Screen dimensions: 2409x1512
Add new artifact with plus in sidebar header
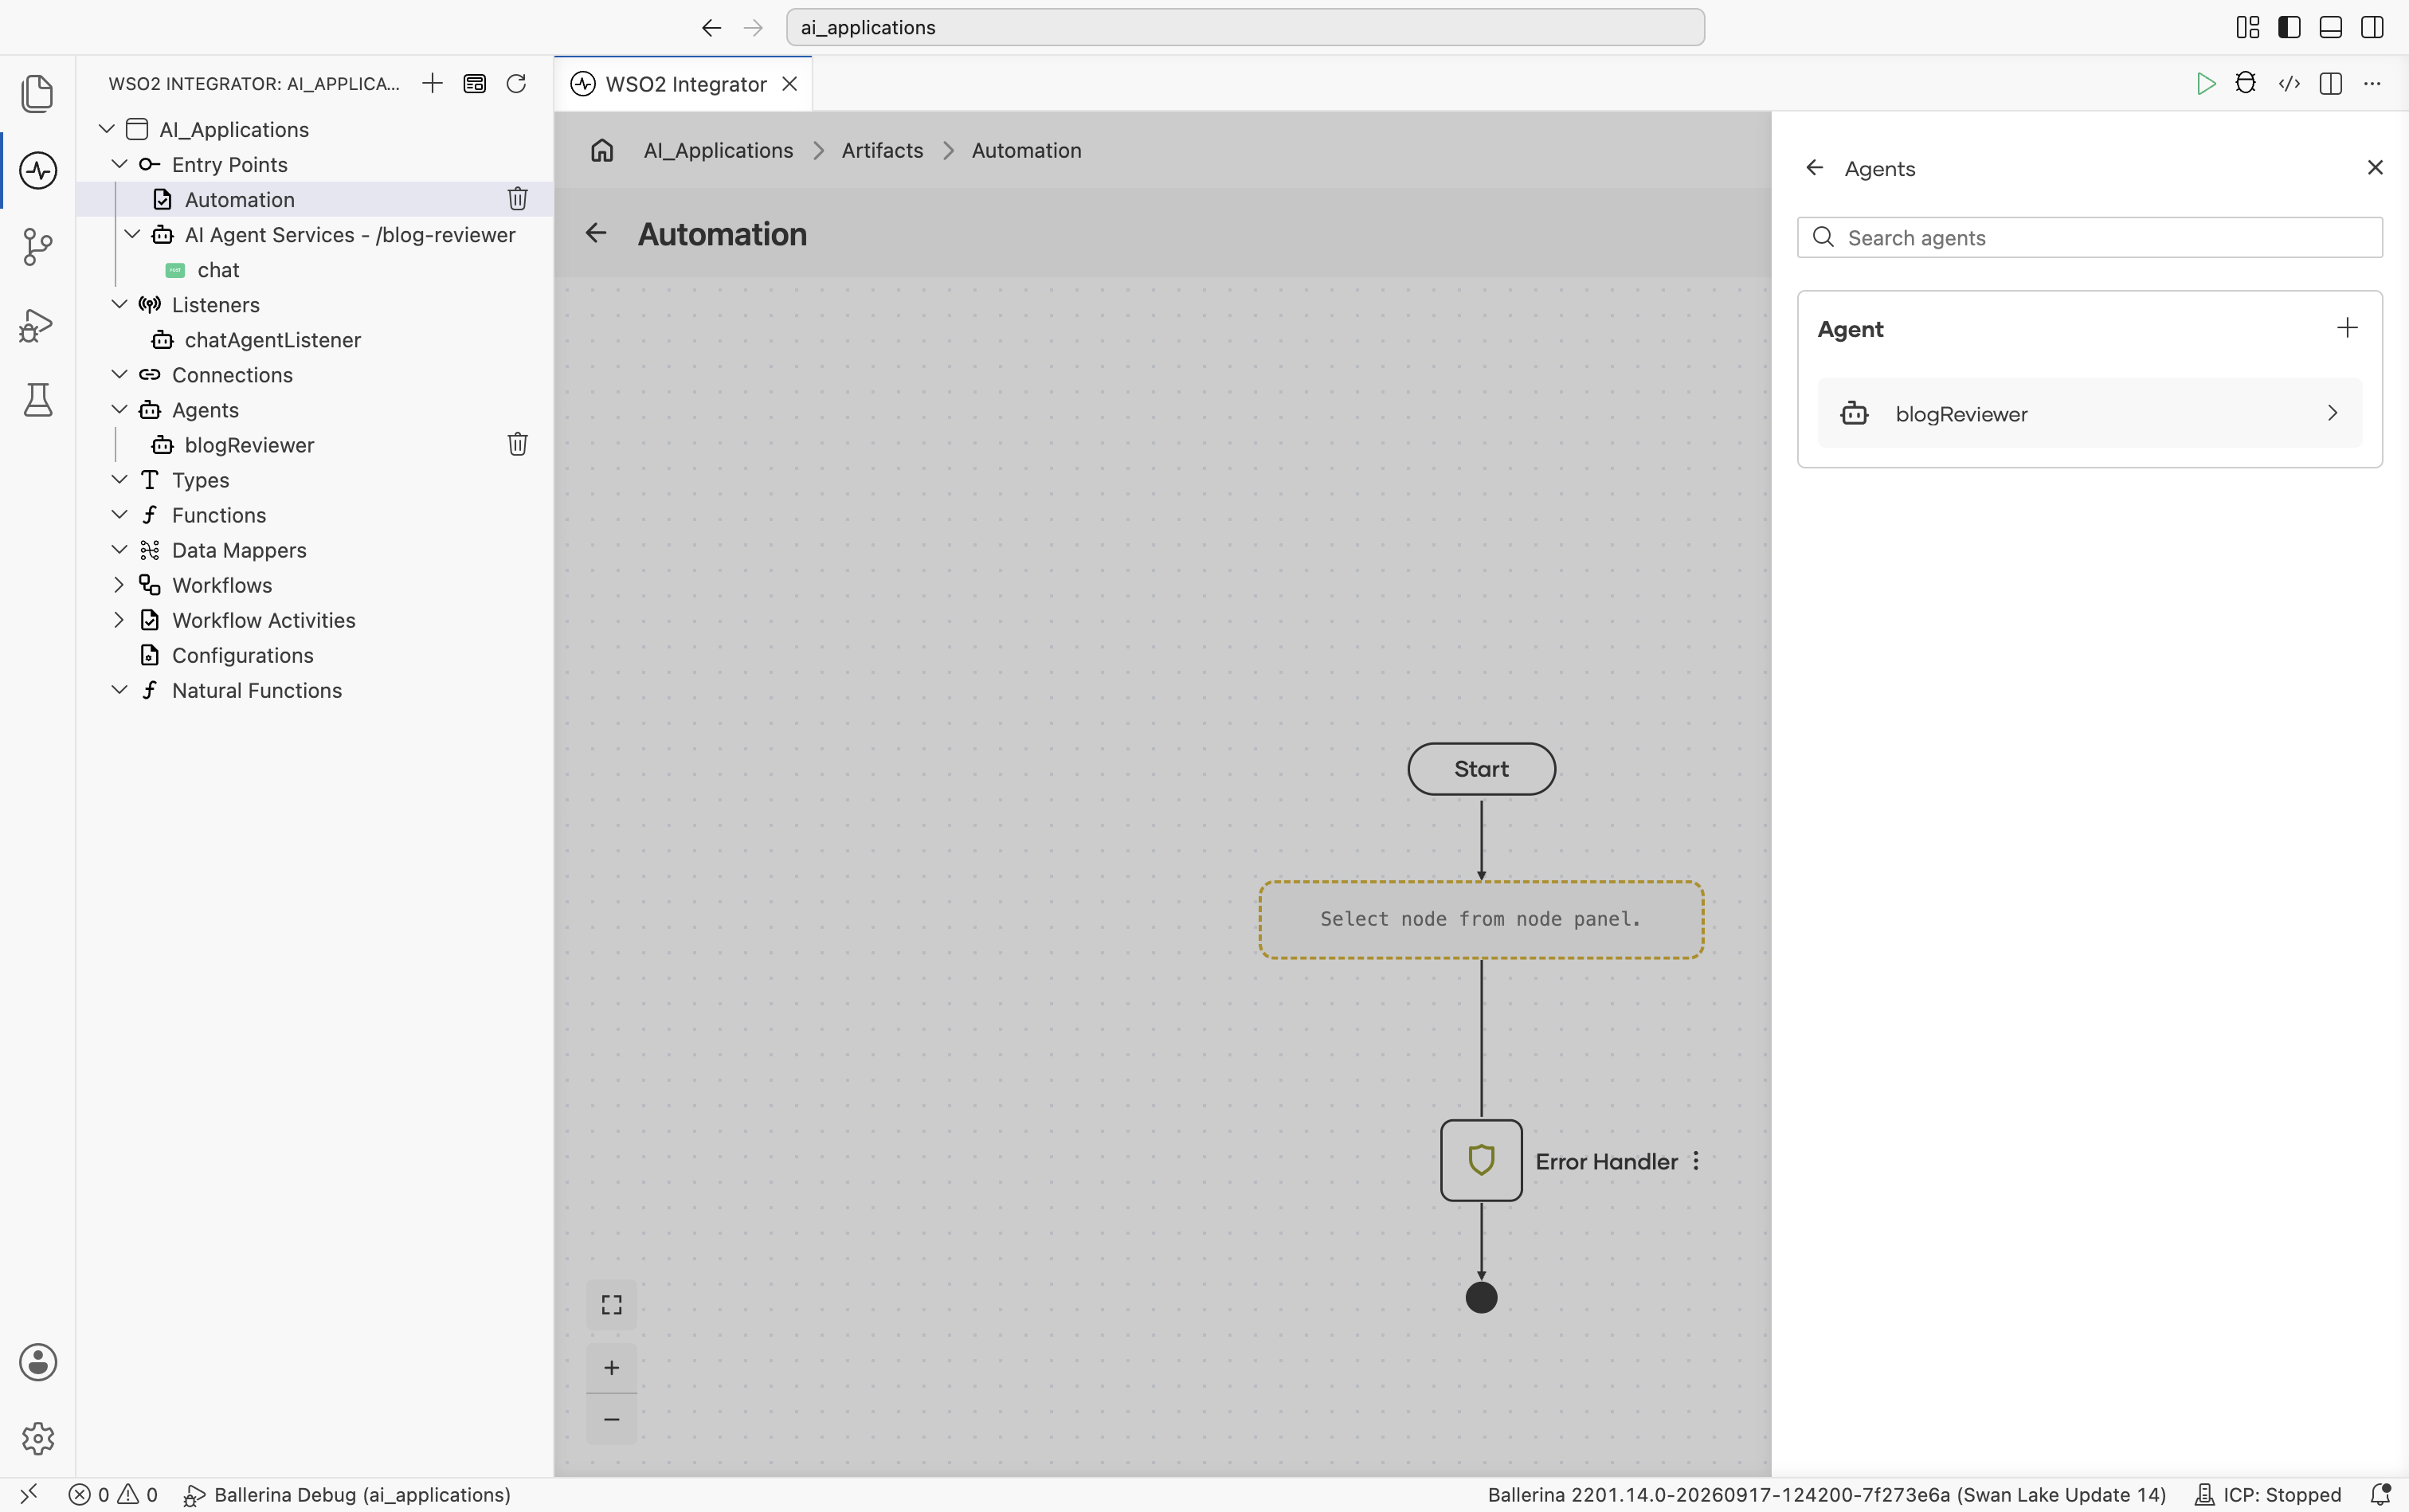pyautogui.click(x=432, y=84)
